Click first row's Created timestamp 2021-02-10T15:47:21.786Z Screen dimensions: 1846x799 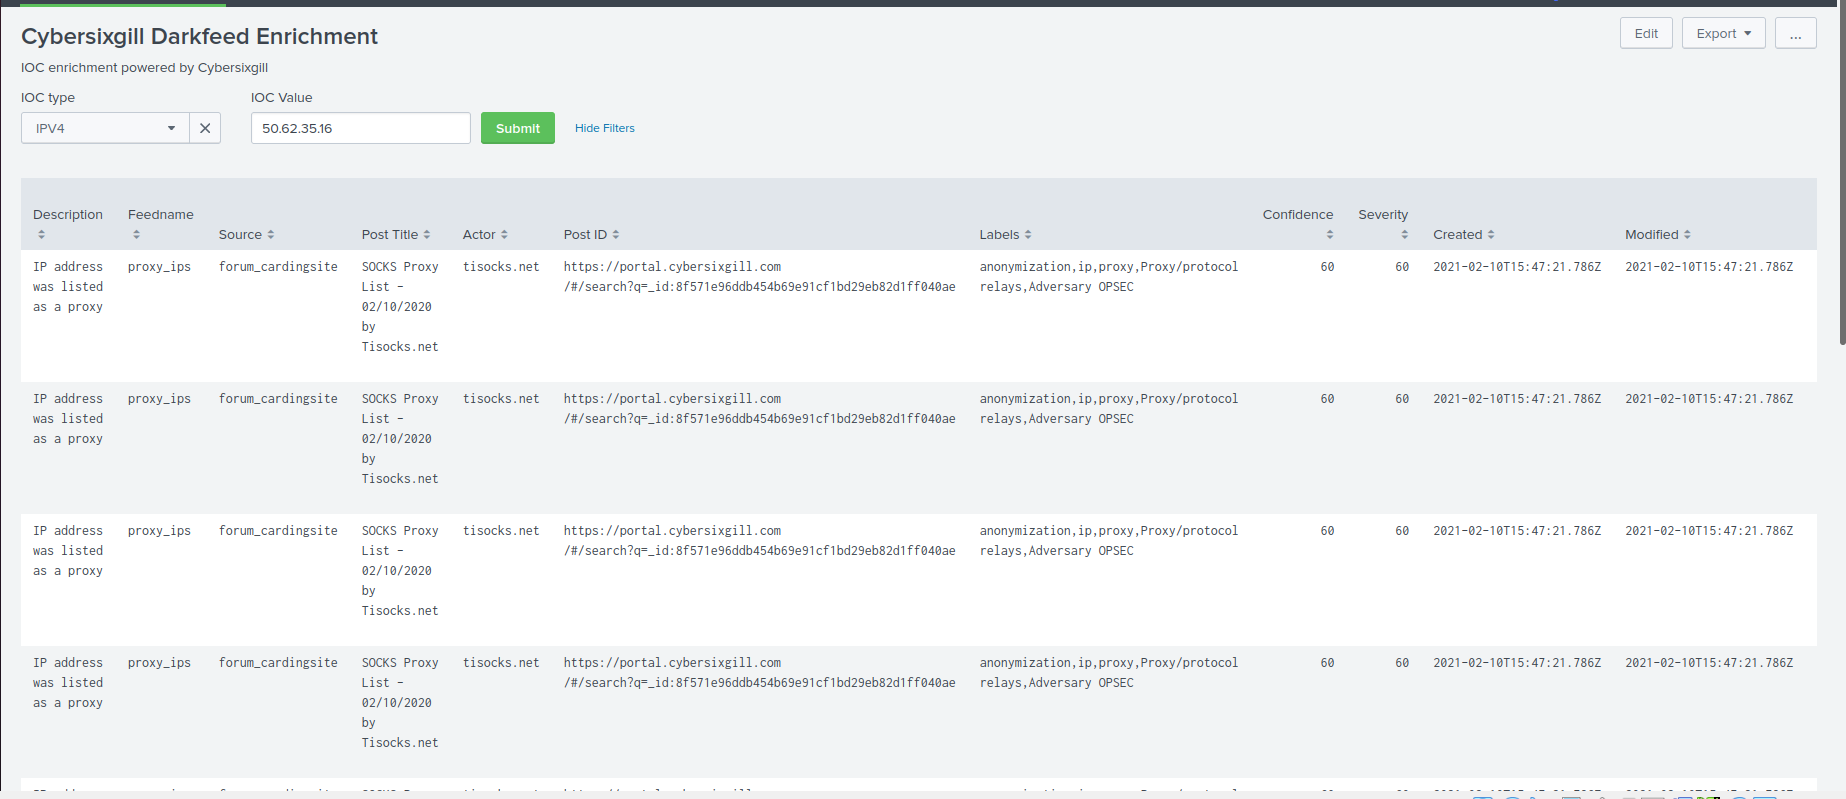pyautogui.click(x=1517, y=267)
